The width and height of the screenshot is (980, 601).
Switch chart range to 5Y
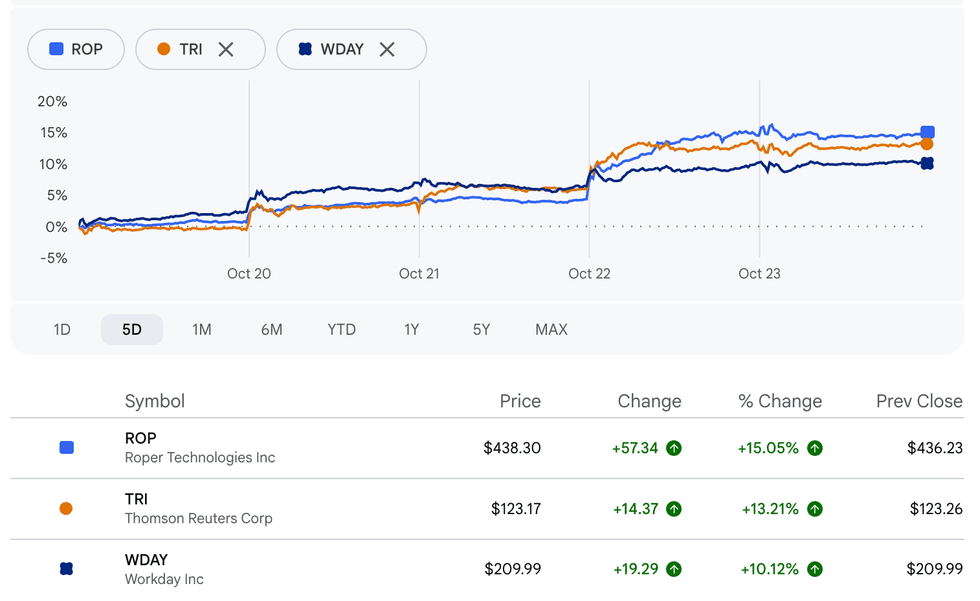[481, 329]
